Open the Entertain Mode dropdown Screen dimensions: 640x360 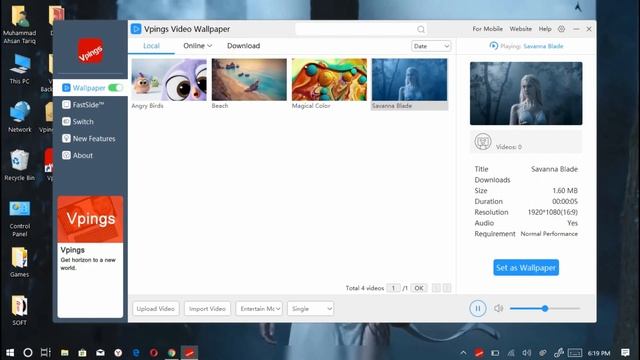(x=259, y=309)
